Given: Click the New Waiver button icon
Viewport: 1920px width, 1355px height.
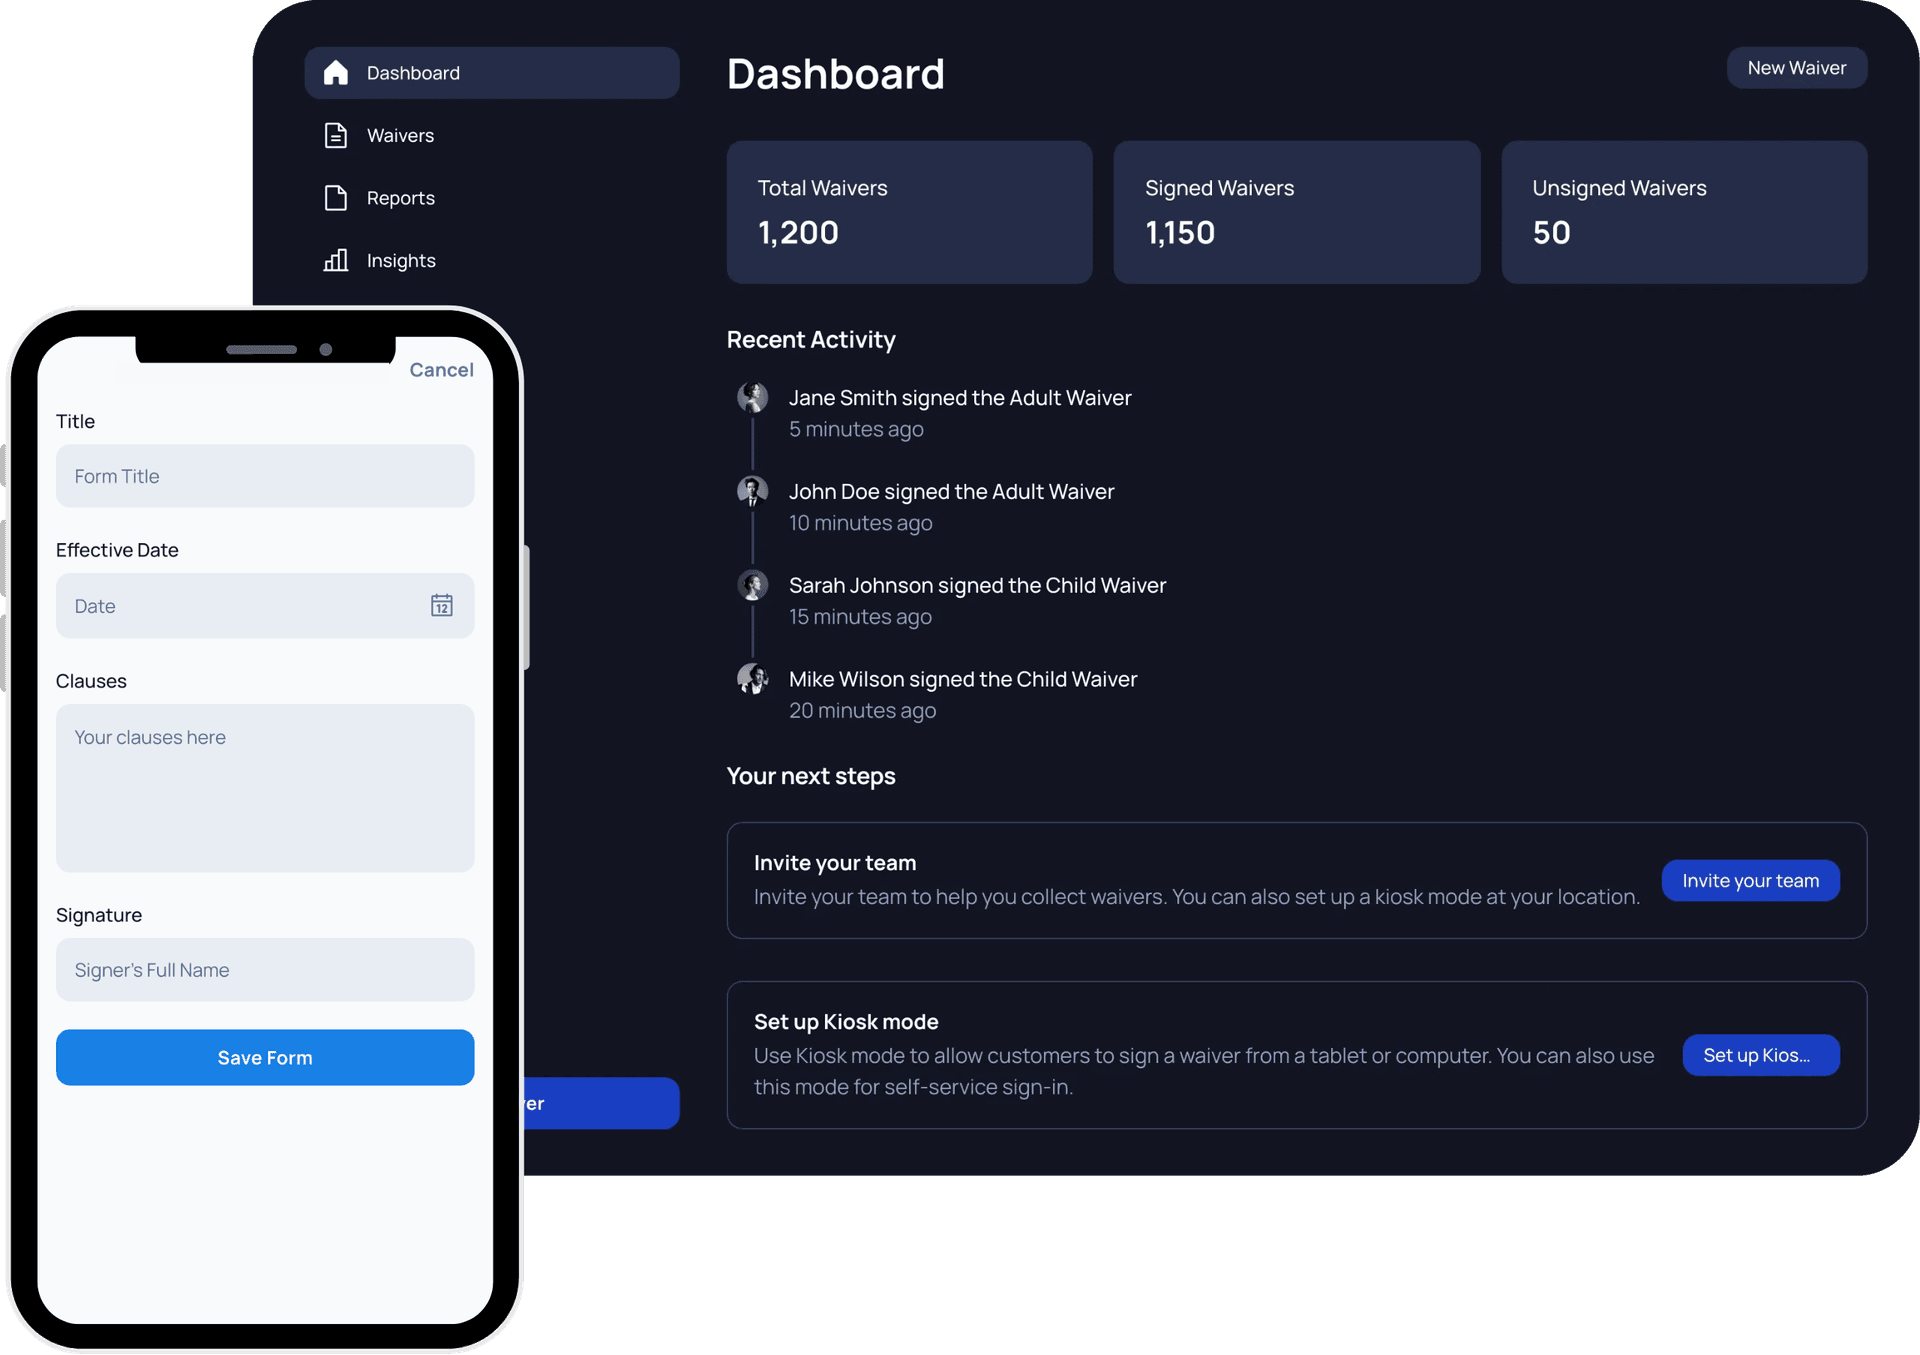Looking at the screenshot, I should (1795, 66).
